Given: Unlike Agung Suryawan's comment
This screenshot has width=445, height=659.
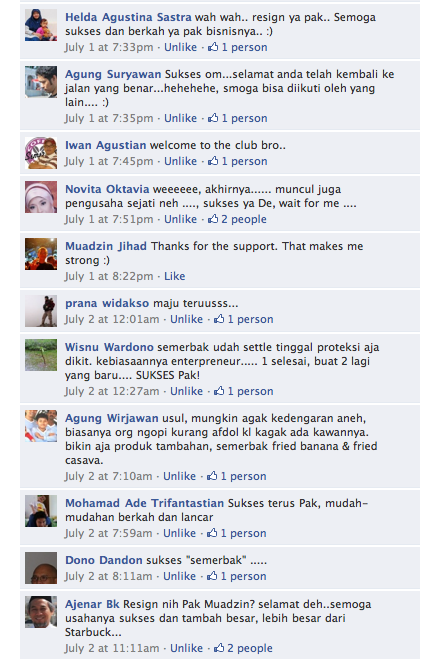Looking at the screenshot, I should pyautogui.click(x=180, y=118).
